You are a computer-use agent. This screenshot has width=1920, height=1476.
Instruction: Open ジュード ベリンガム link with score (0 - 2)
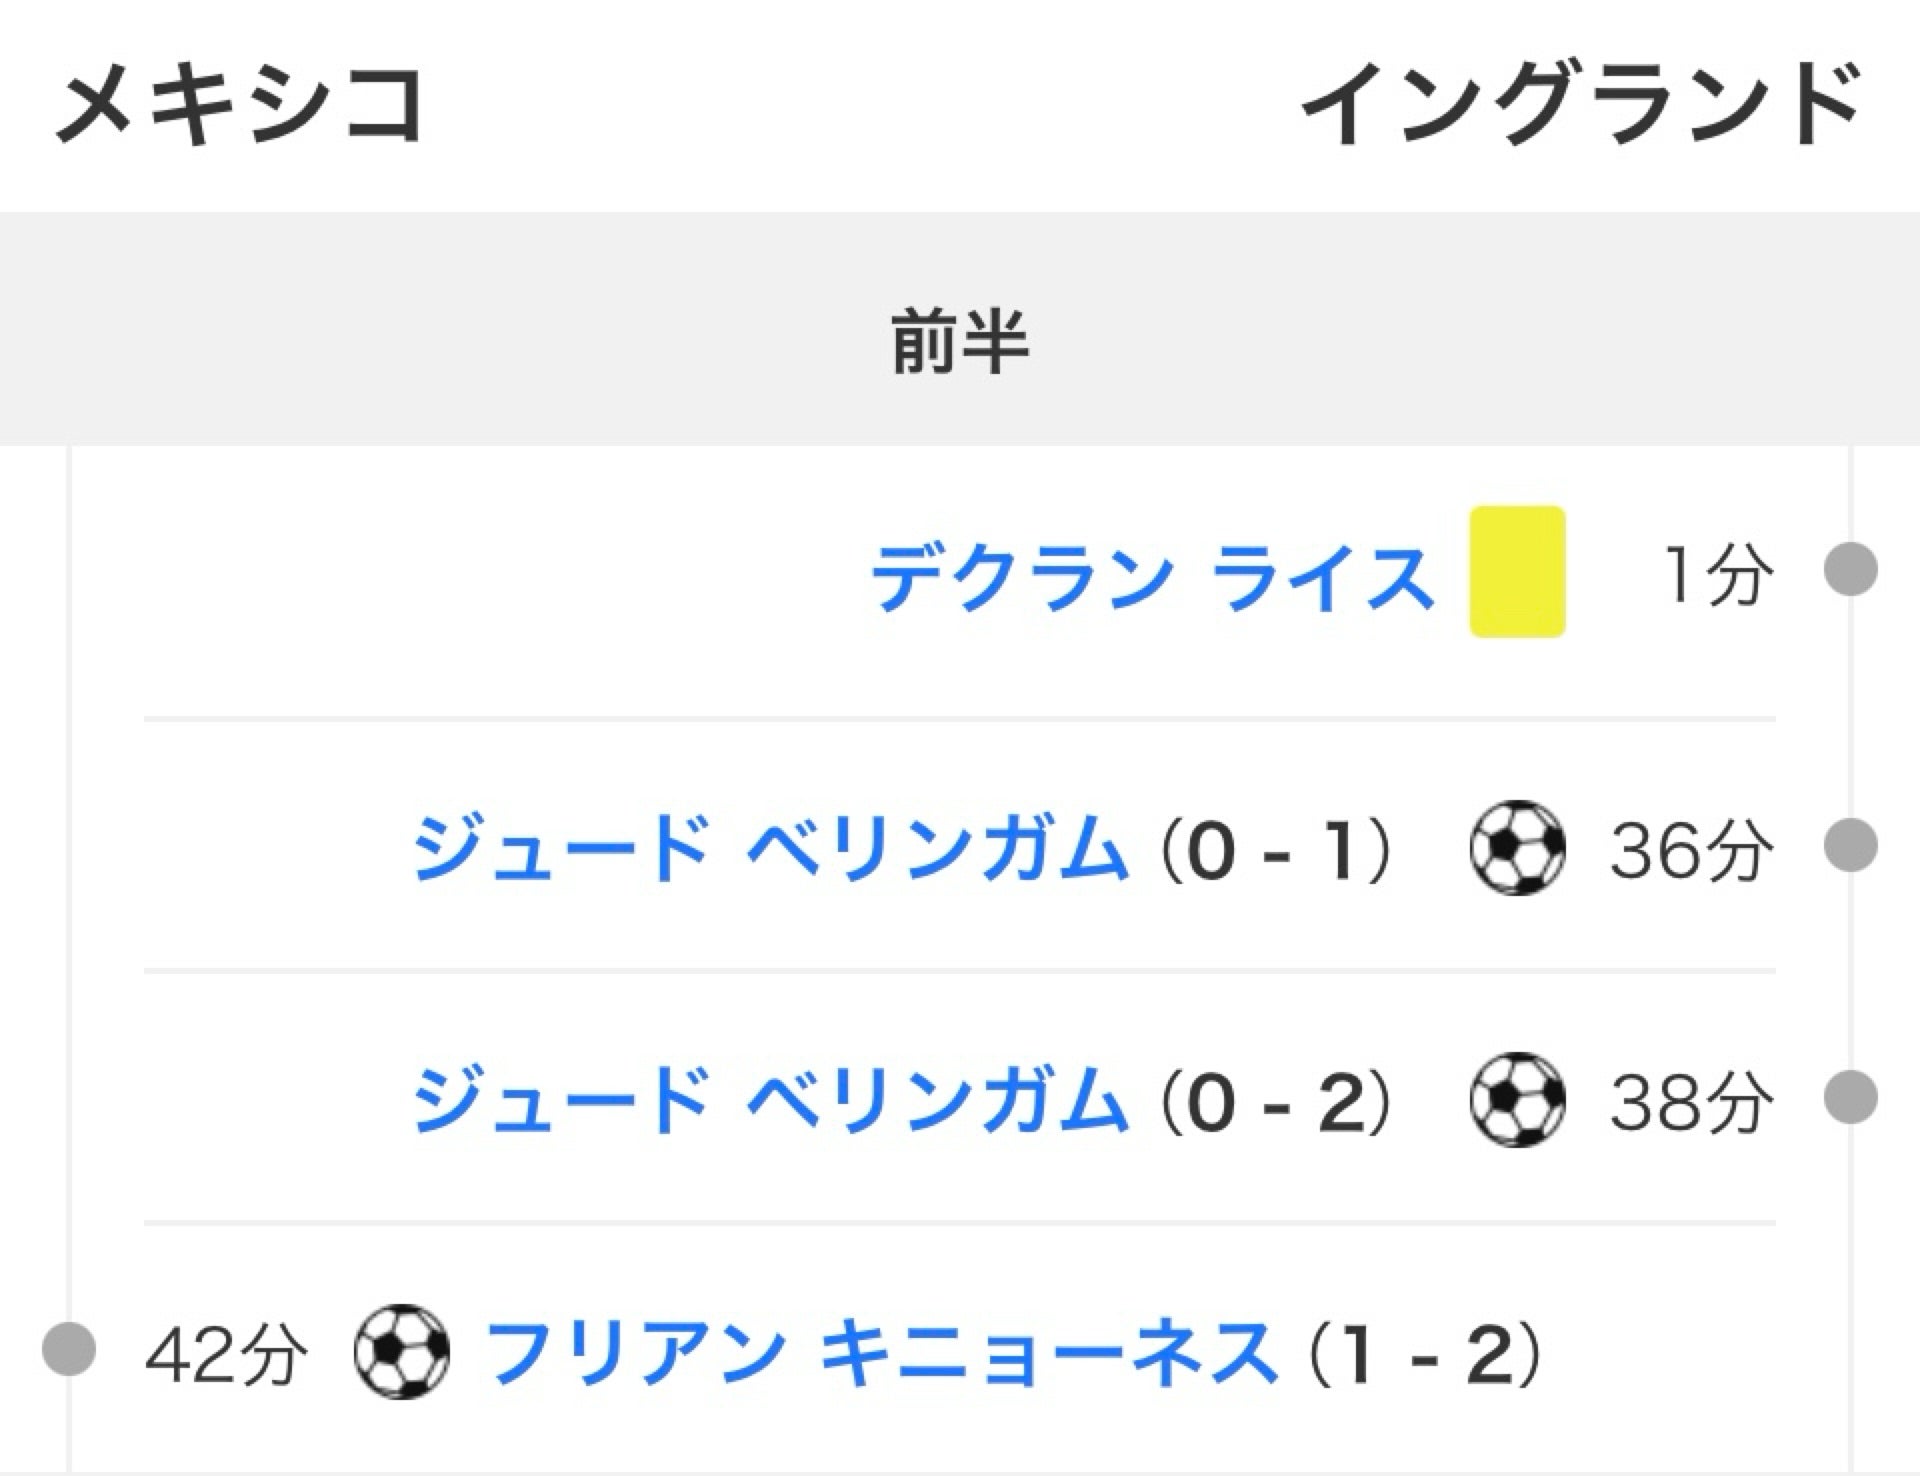770,1100
